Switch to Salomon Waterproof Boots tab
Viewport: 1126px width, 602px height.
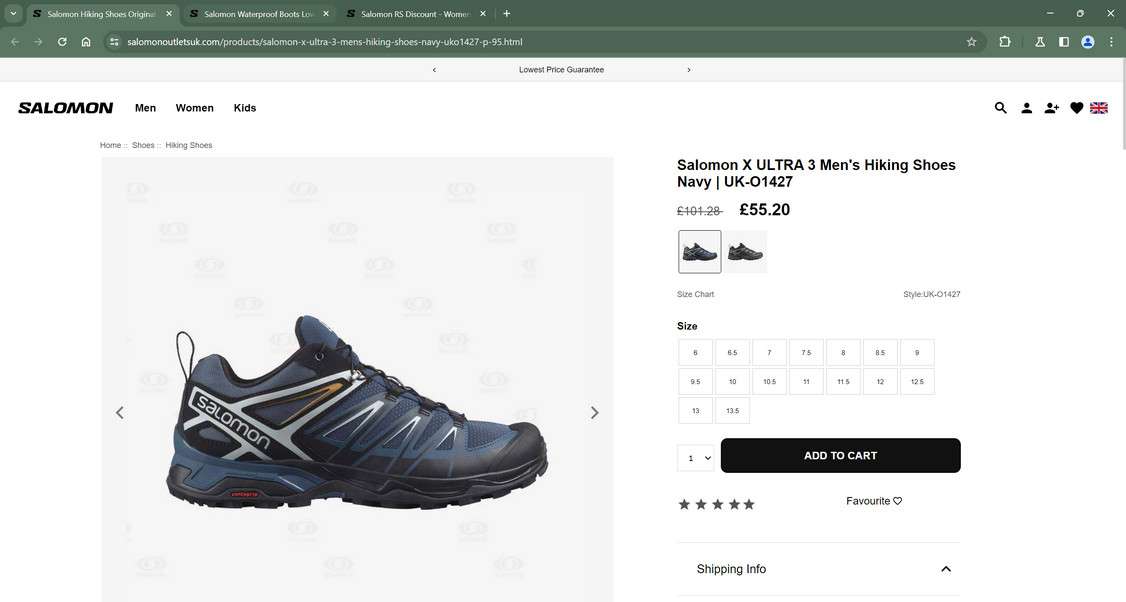tap(259, 14)
